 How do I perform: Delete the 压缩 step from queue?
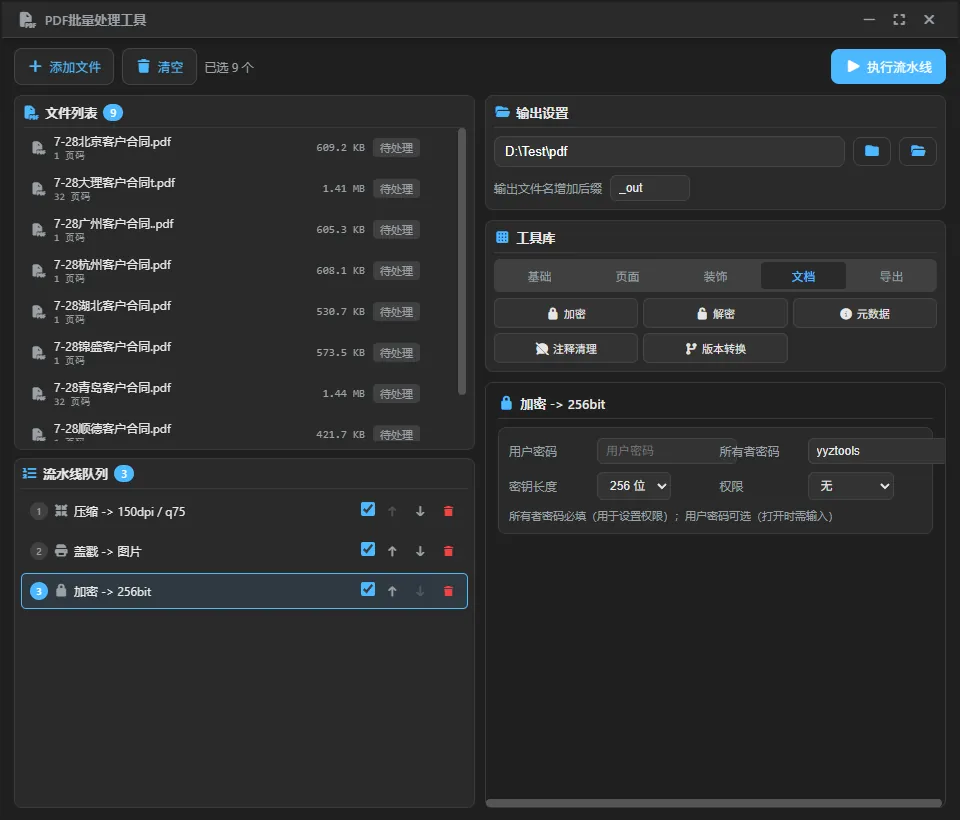pyautogui.click(x=448, y=511)
